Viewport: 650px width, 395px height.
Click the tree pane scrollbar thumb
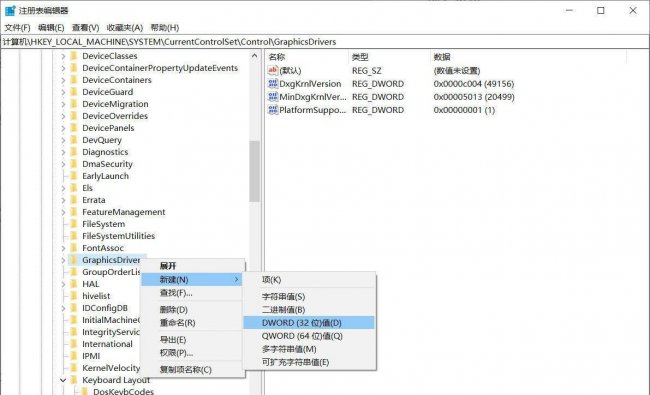coord(255,171)
